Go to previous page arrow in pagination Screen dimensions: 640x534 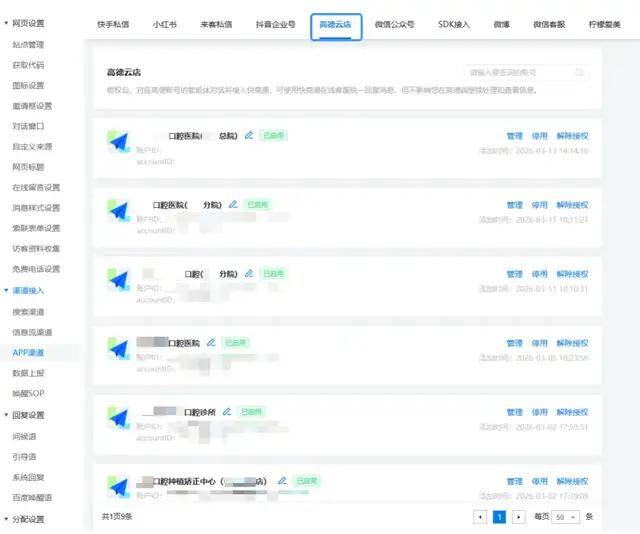coord(481,517)
